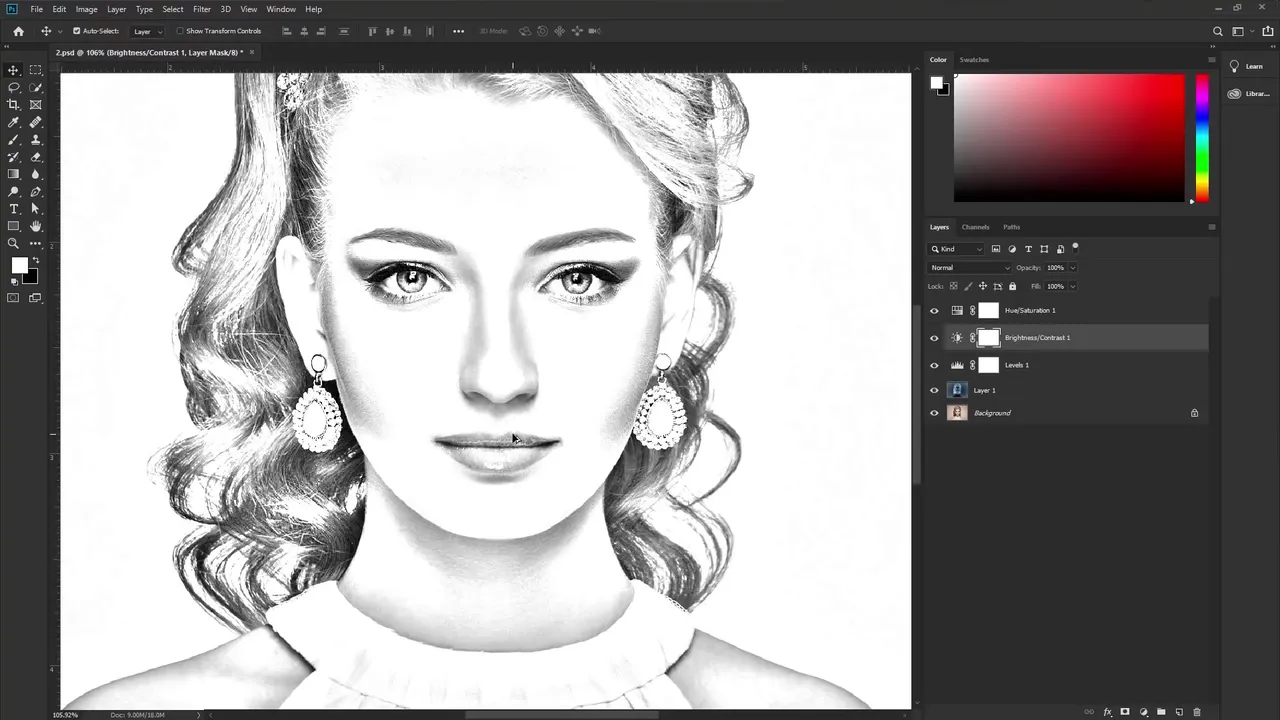1280x720 pixels.
Task: Open the Kind filter dropdown
Action: click(957, 249)
